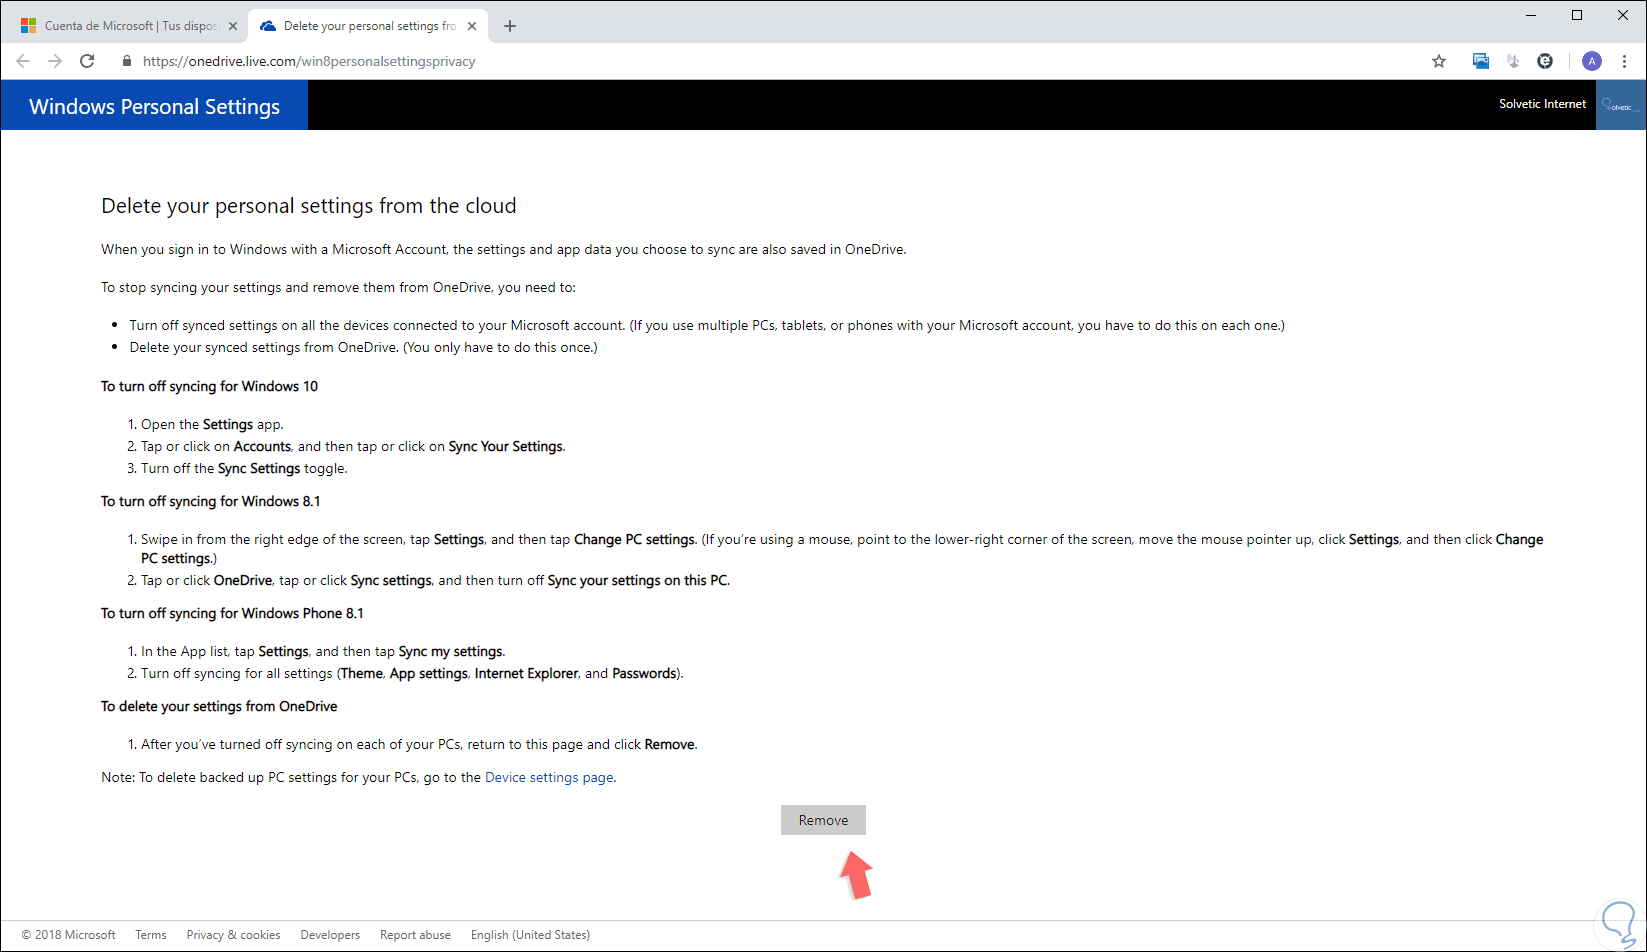
Task: Click 'To turn off syncing for Windows 10'
Action: [x=210, y=386]
